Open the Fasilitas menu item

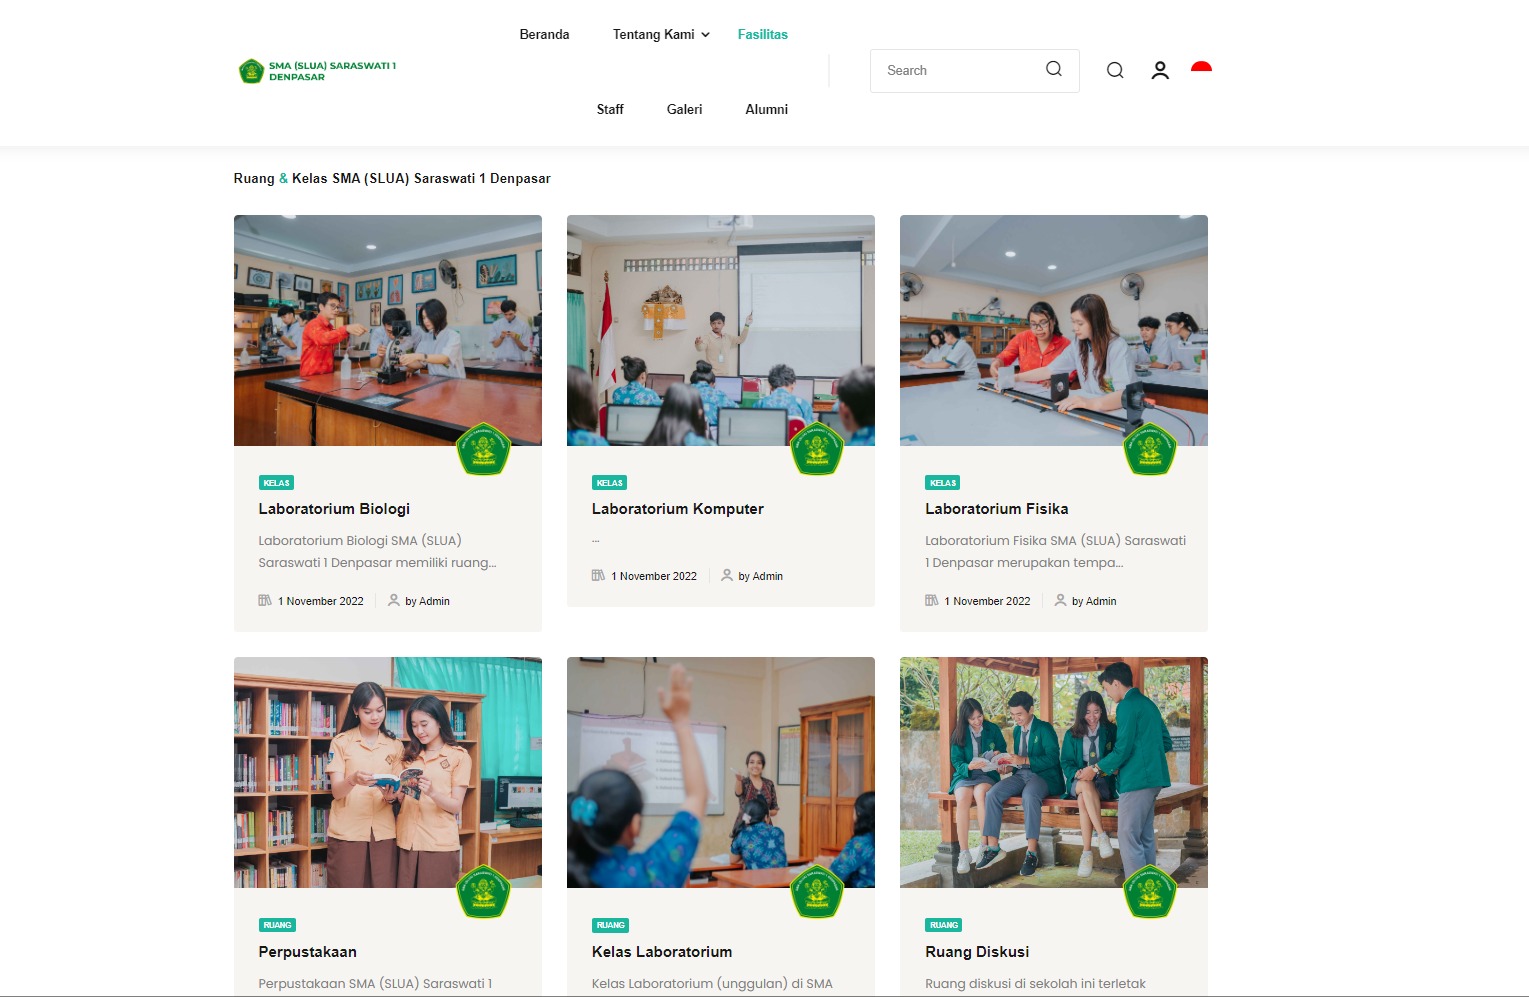click(763, 34)
